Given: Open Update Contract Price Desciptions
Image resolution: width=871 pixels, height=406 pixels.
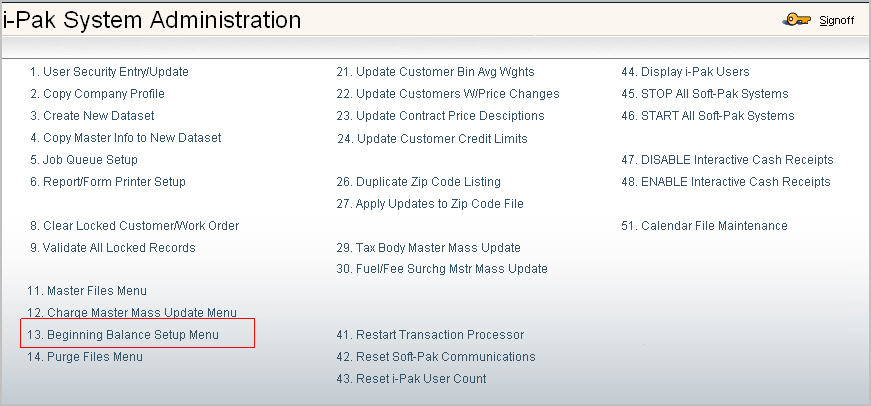Looking at the screenshot, I should (x=440, y=116).
